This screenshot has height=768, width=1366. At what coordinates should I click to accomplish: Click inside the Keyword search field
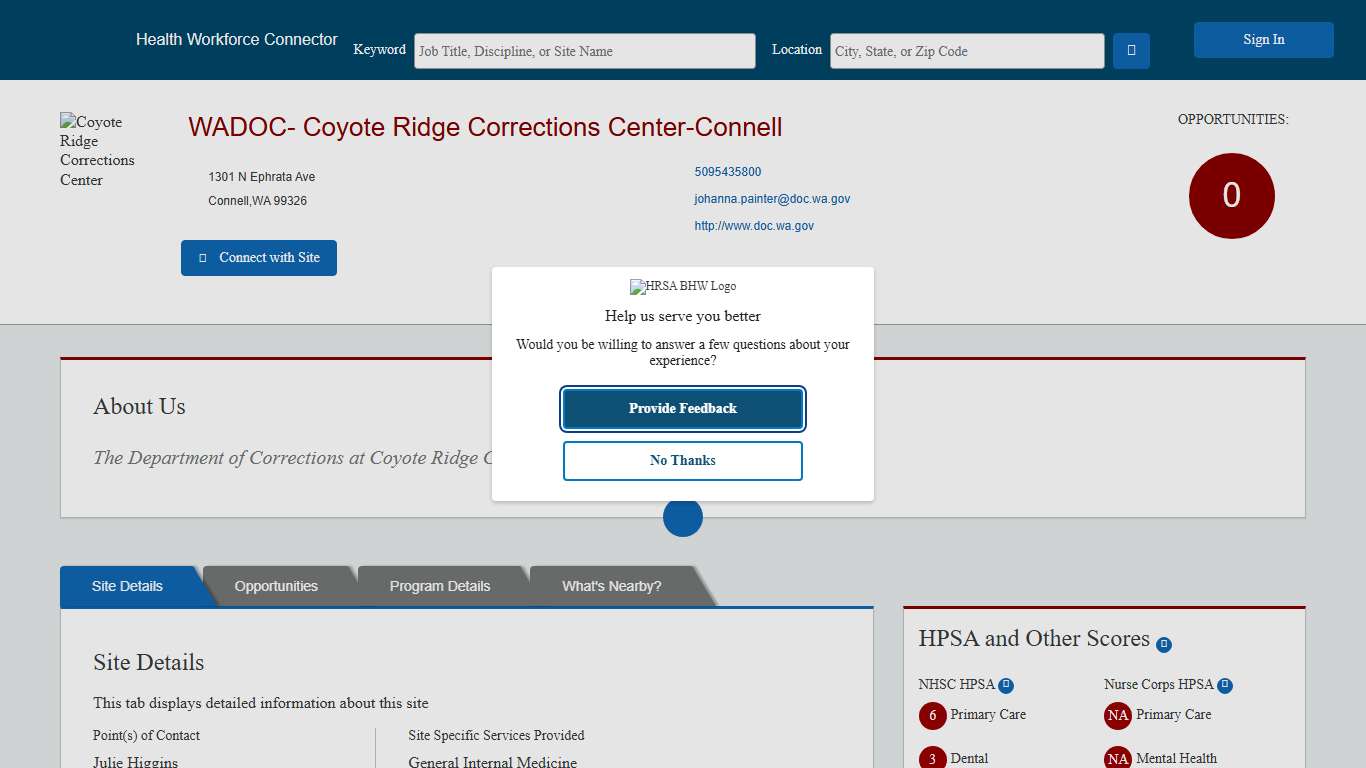tap(584, 50)
